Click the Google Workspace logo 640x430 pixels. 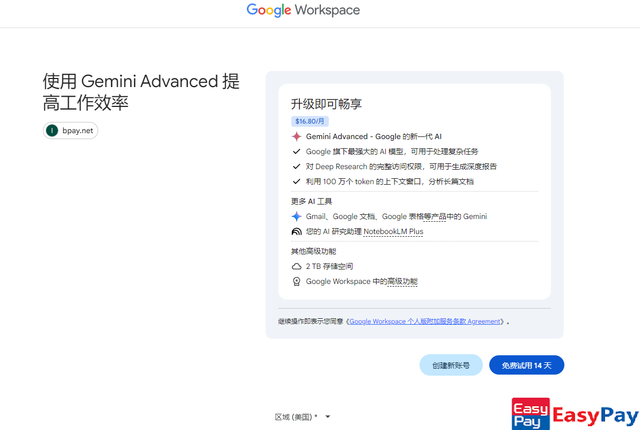click(303, 10)
